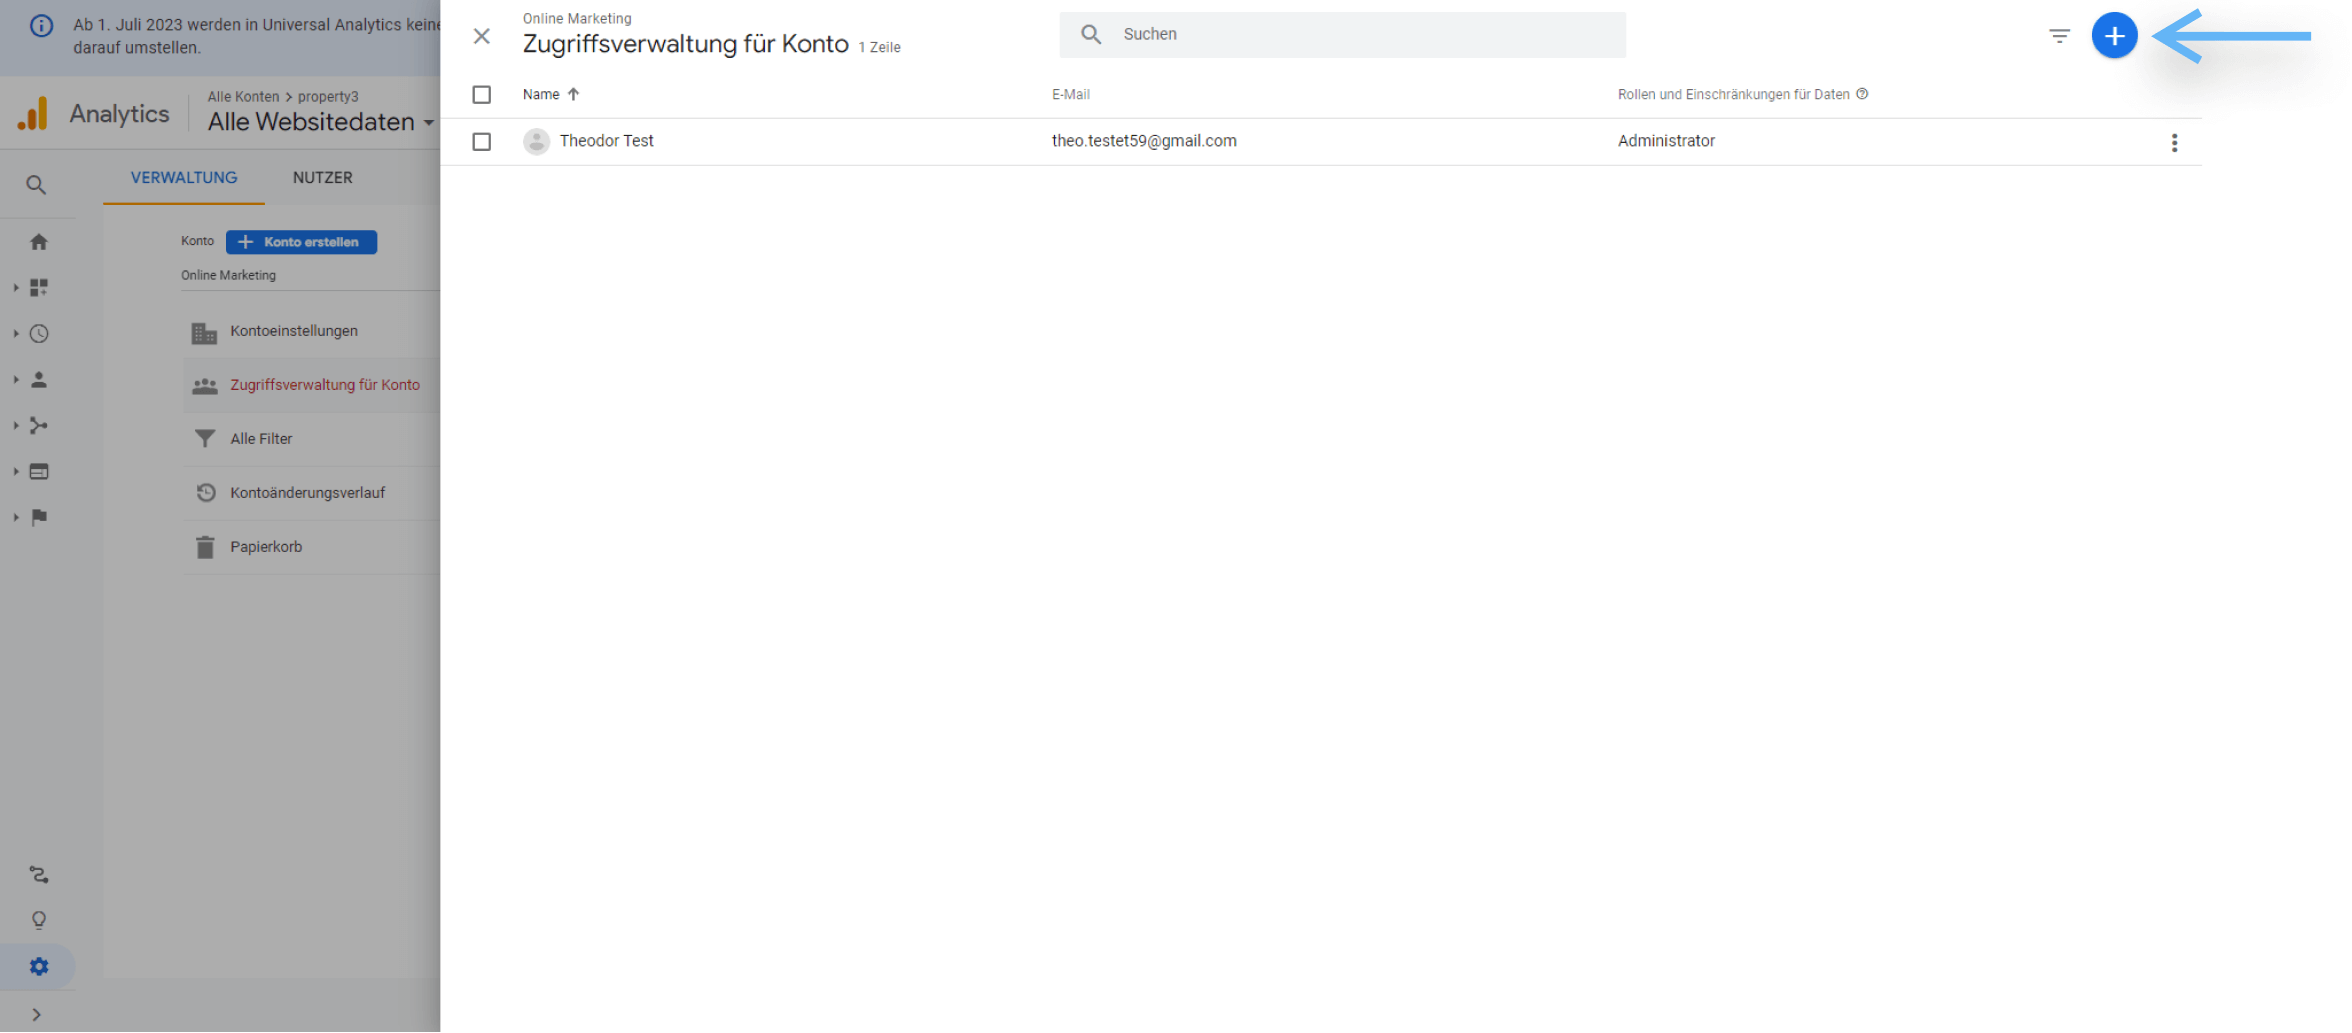This screenshot has height=1033, width=2352.
Task: Open the filter icon beside the plus button
Action: [2059, 36]
